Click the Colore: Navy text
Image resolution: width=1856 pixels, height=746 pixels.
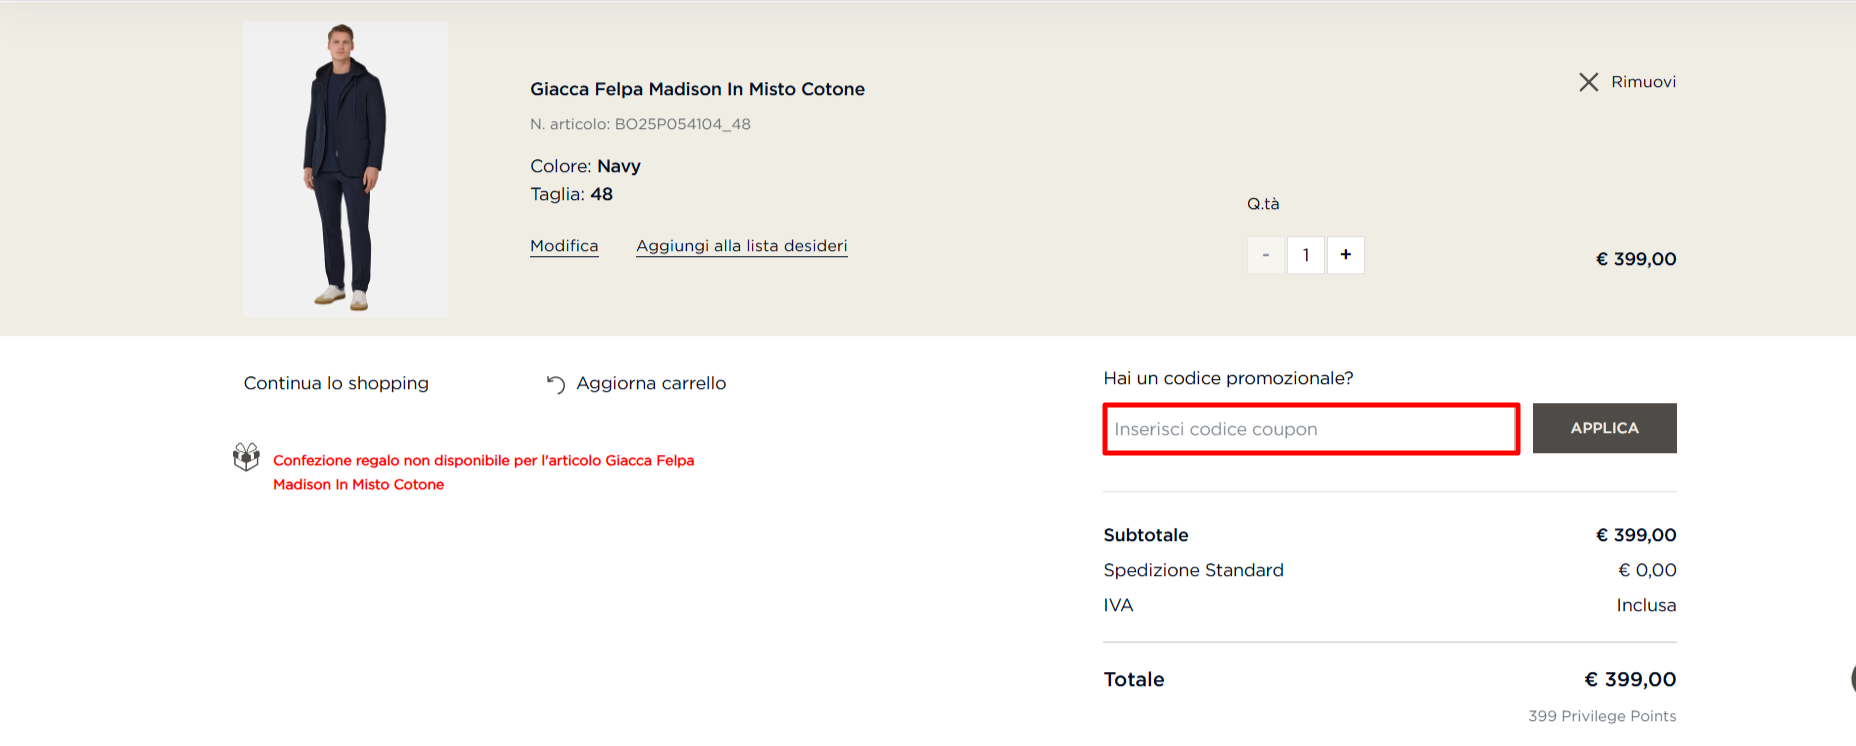pos(585,166)
